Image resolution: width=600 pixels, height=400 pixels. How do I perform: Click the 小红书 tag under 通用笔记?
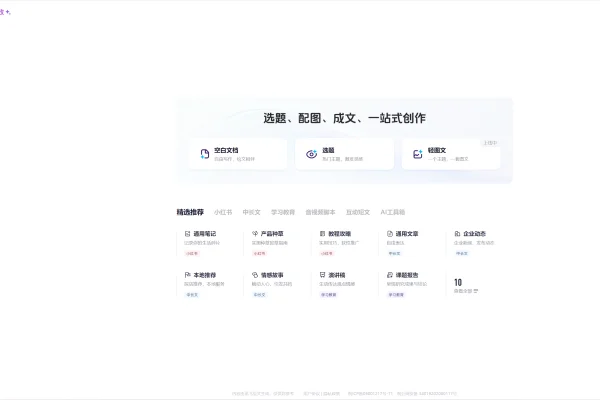point(192,253)
